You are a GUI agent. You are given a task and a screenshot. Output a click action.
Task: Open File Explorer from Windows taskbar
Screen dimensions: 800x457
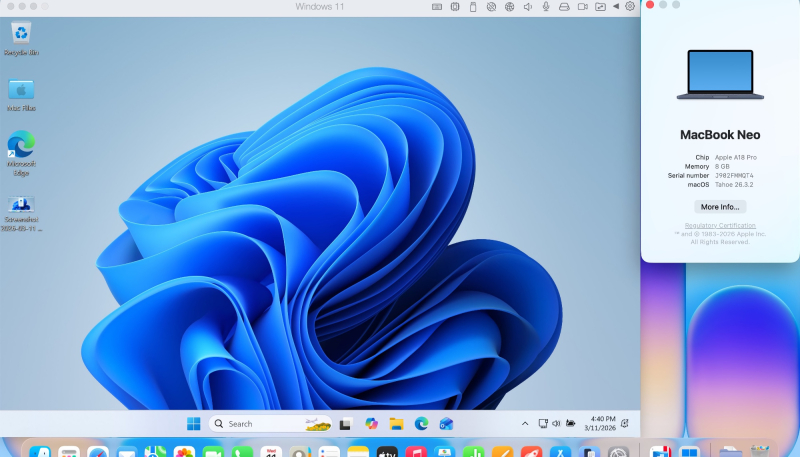pos(396,424)
